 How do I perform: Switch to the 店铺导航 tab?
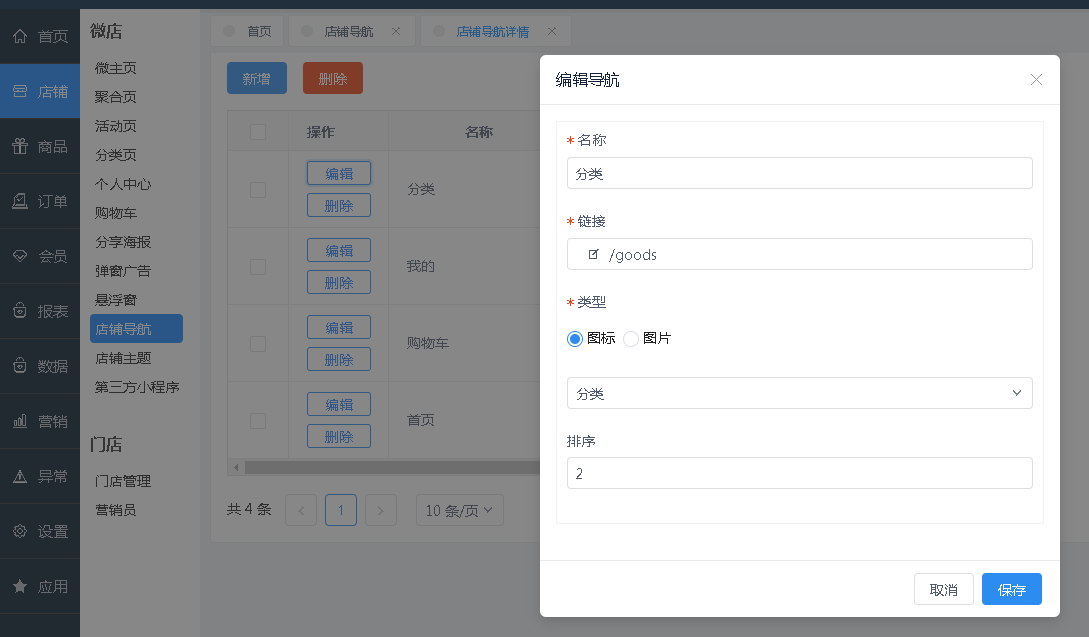(352, 31)
